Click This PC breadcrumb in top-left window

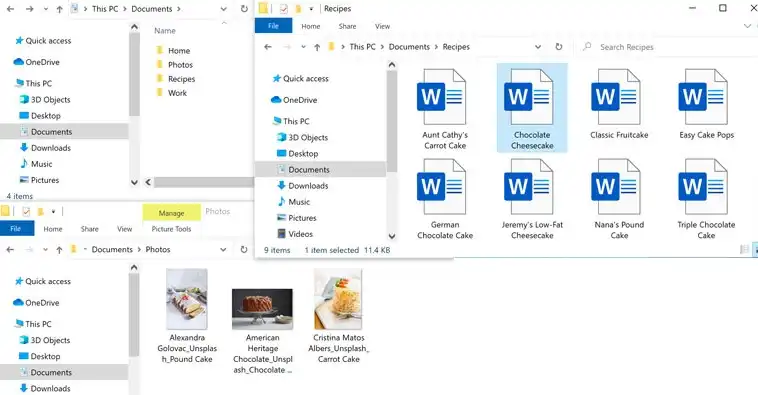[x=105, y=9]
